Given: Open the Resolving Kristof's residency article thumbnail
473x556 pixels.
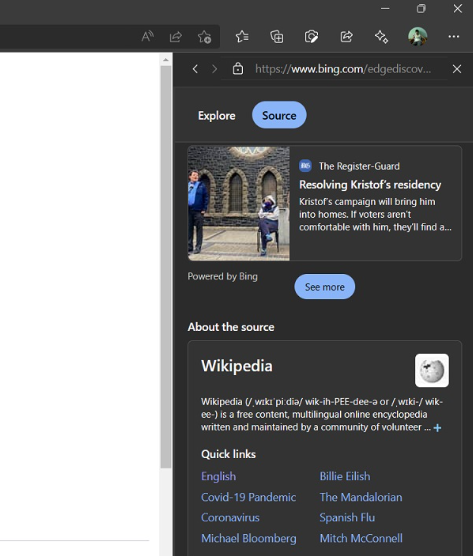Looking at the screenshot, I should (x=239, y=203).
